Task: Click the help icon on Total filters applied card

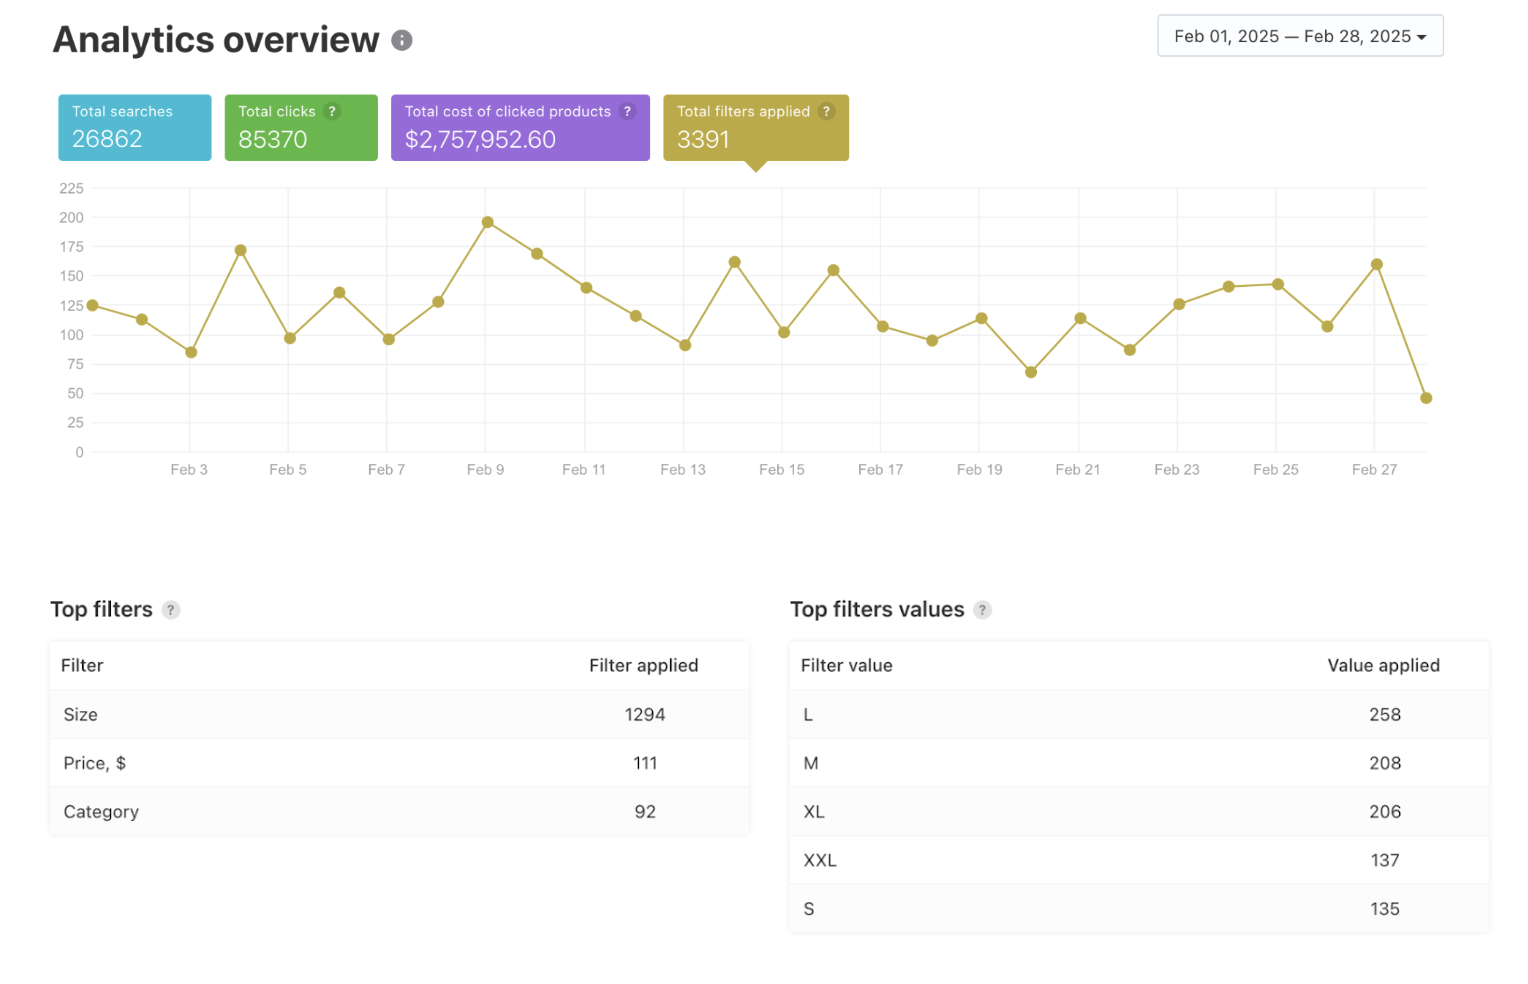Action: 826,111
